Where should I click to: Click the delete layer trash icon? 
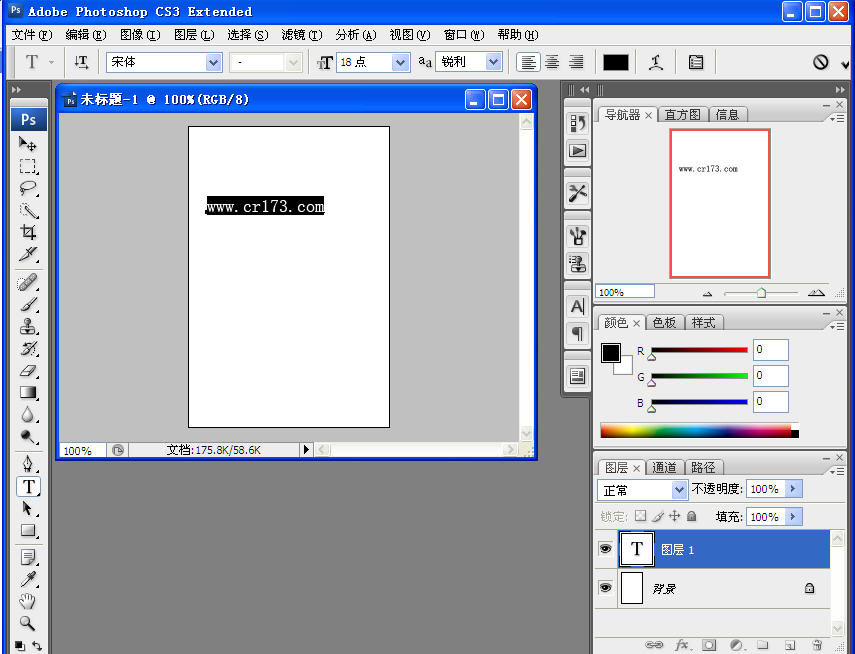click(817, 645)
